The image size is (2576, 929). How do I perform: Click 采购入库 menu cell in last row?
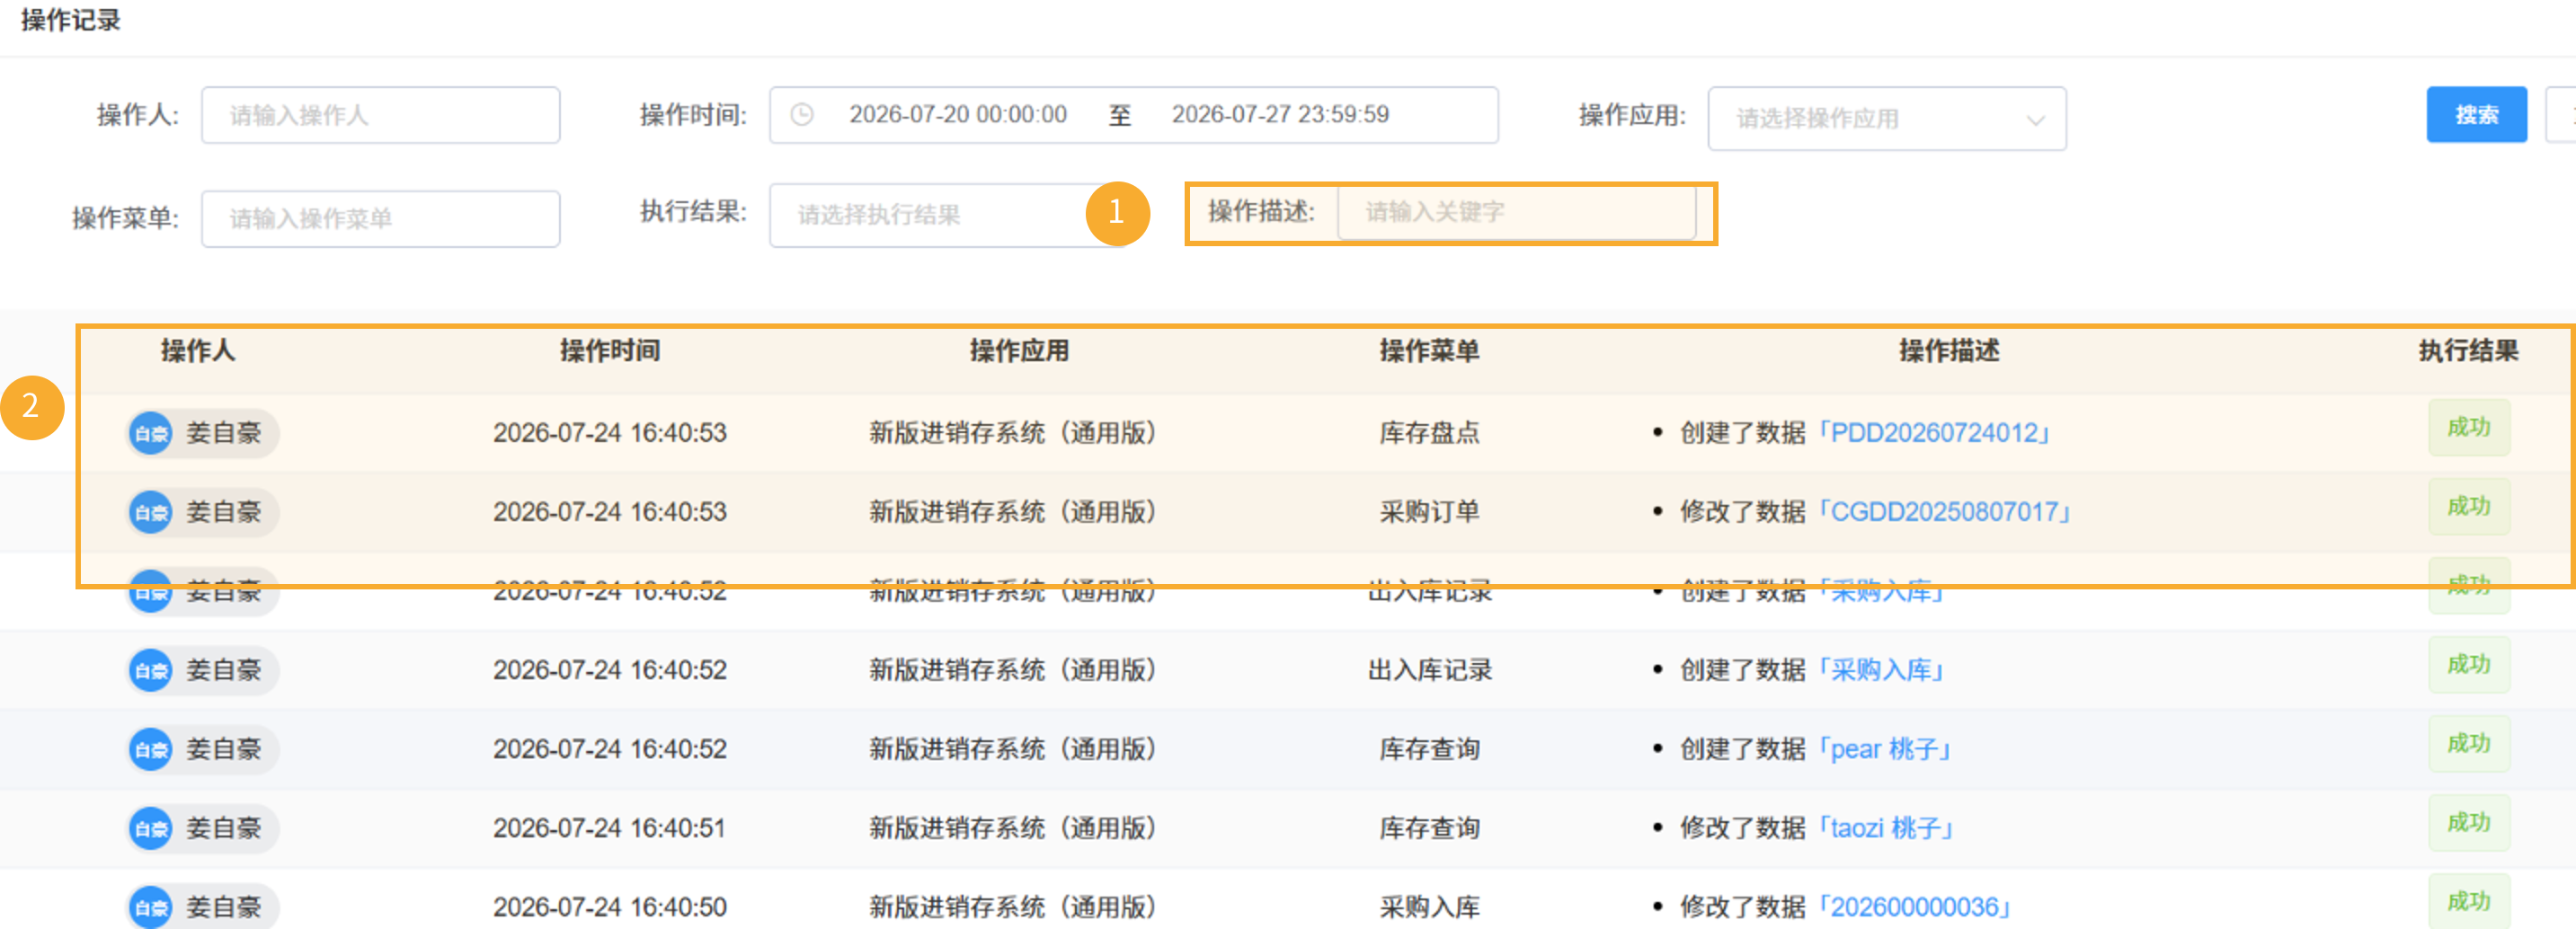(1429, 907)
